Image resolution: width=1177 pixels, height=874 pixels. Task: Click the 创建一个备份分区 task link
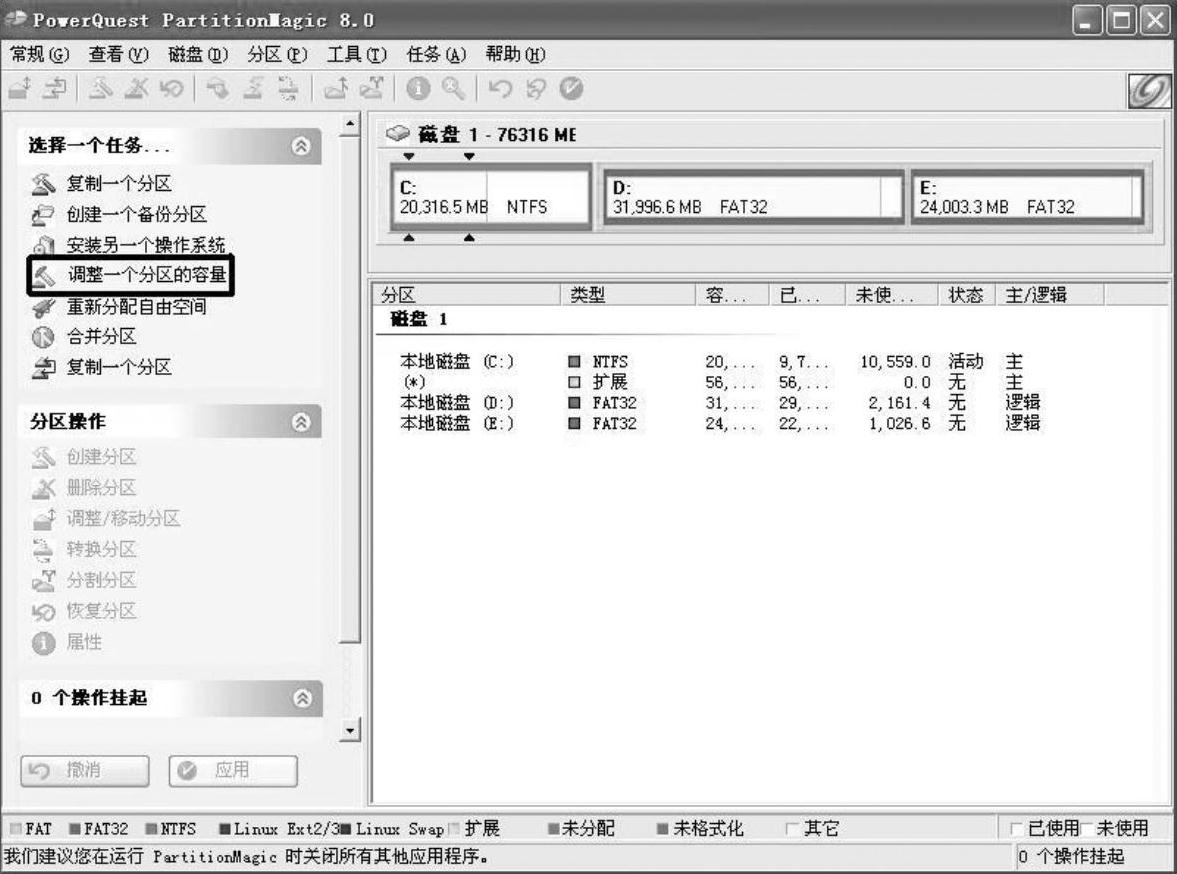click(137, 215)
